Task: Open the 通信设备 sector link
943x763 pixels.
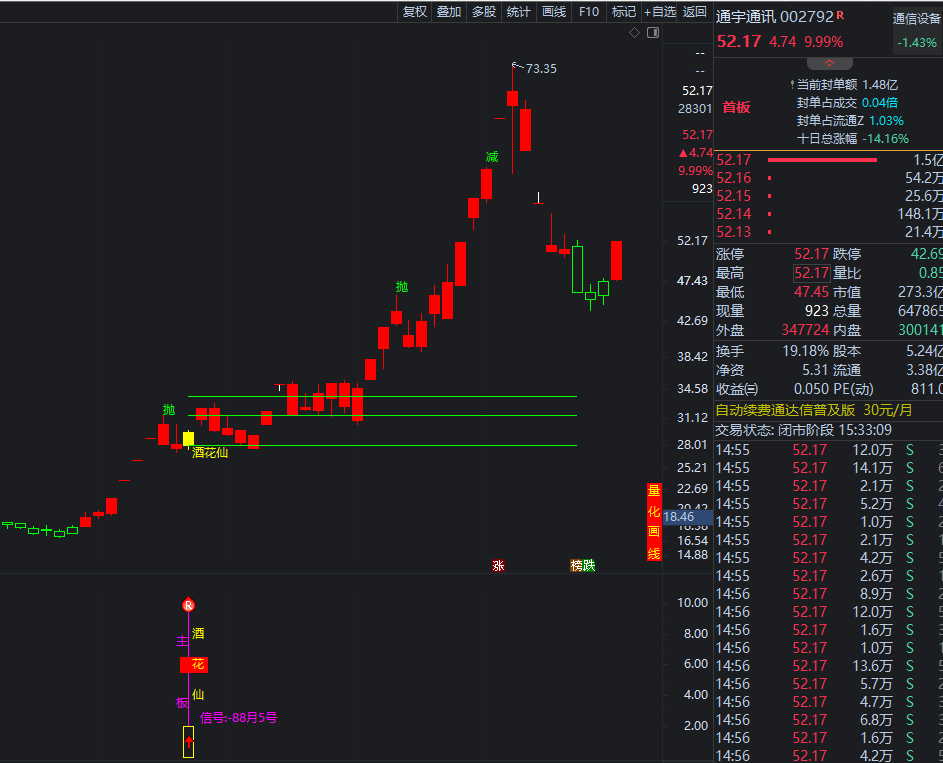Action: pyautogui.click(x=916, y=18)
